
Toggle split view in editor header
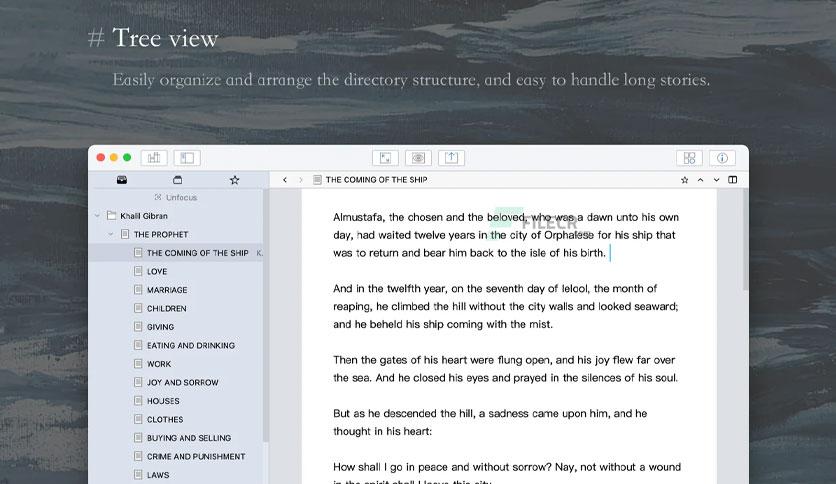733,180
